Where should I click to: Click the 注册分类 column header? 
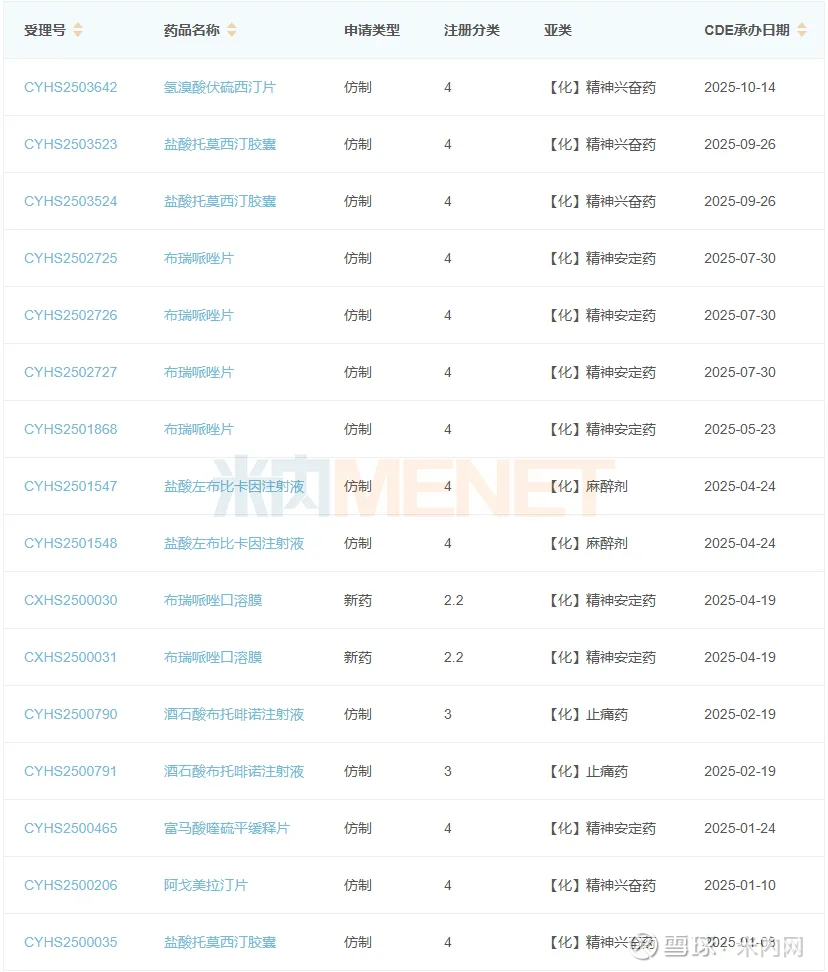471,30
